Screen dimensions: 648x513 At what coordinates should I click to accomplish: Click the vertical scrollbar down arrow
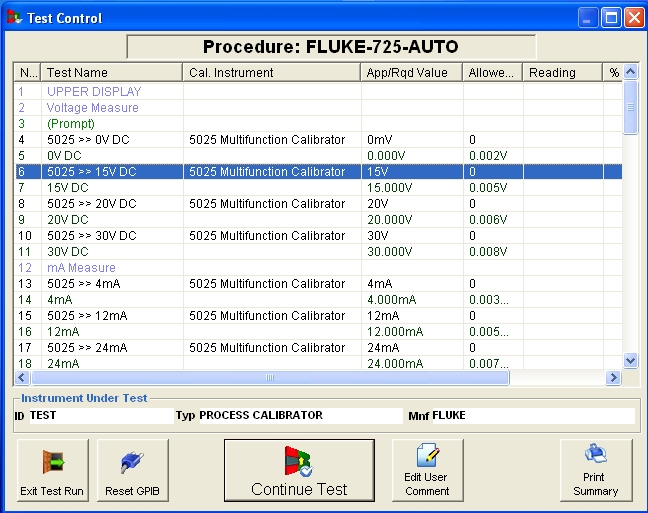630,360
